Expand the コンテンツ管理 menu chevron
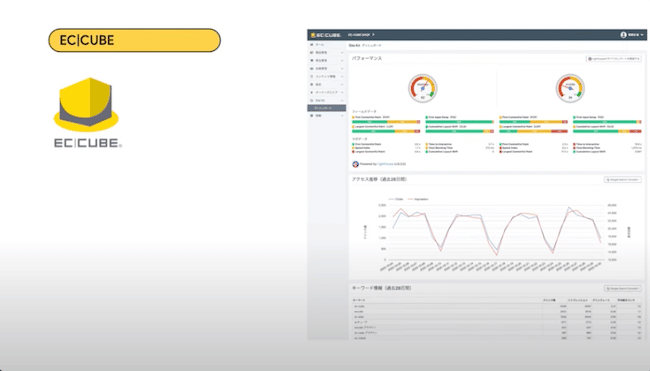 (x=342, y=76)
